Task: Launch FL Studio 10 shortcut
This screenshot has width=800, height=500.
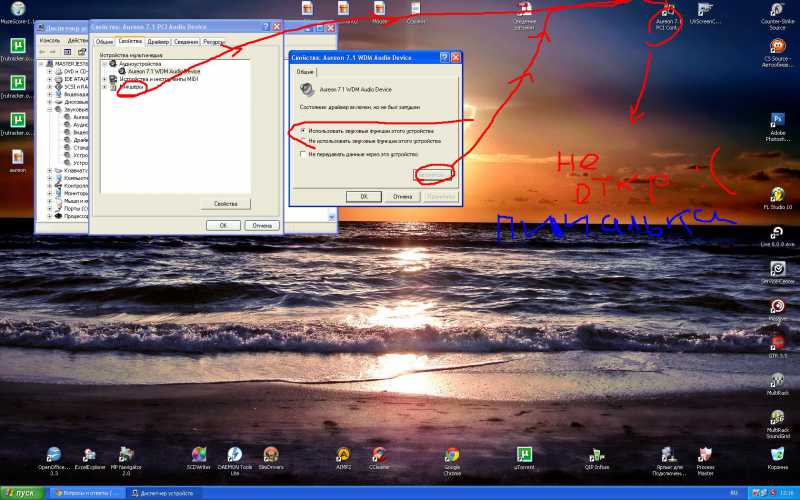Action: pyautogui.click(x=777, y=195)
